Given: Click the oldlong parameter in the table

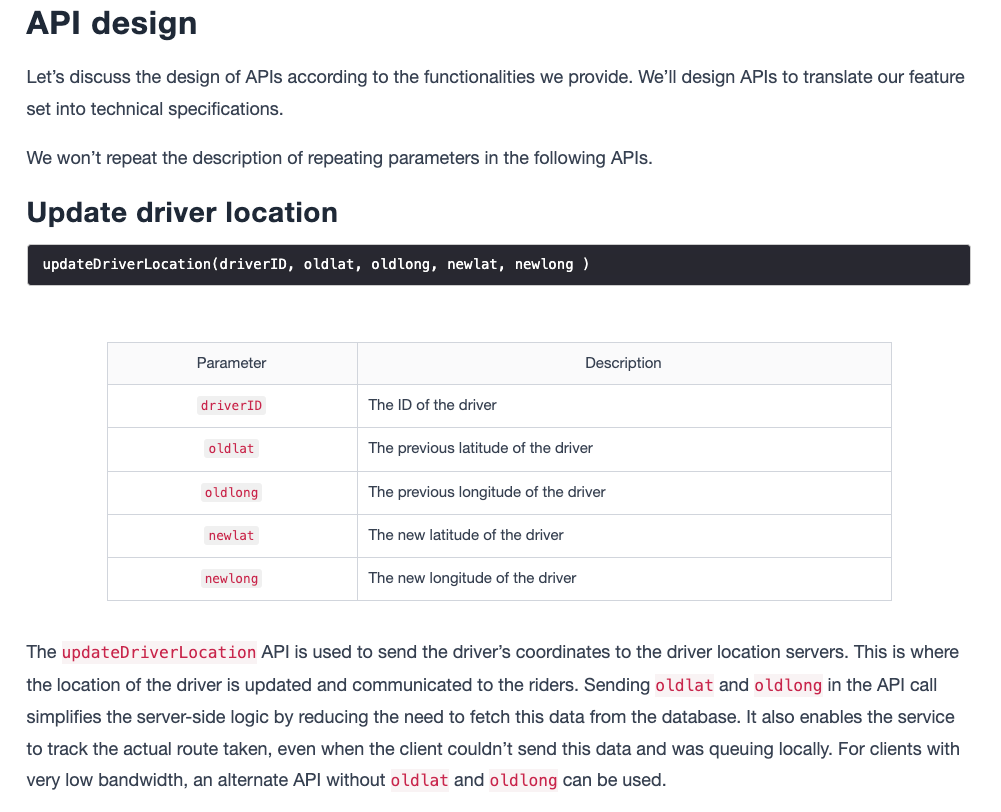Looking at the screenshot, I should click(231, 492).
